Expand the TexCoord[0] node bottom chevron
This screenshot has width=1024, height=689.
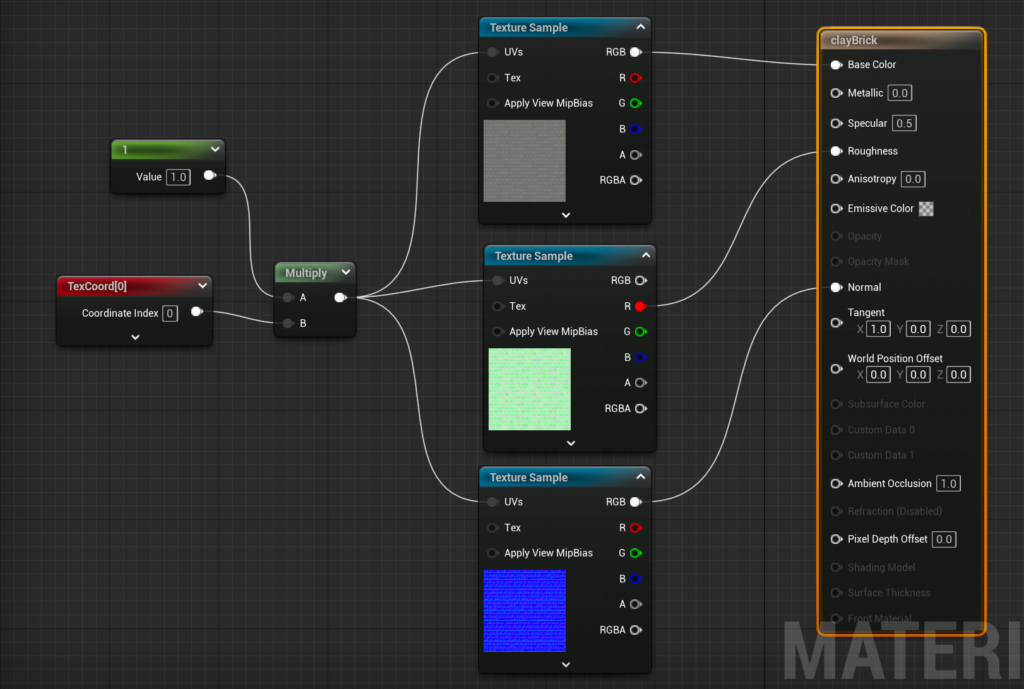click(x=135, y=337)
